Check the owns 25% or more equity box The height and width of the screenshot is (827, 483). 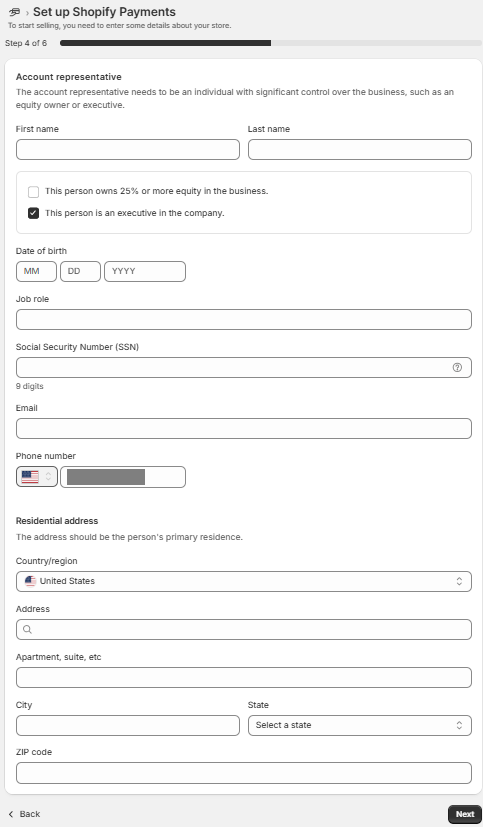(33, 191)
